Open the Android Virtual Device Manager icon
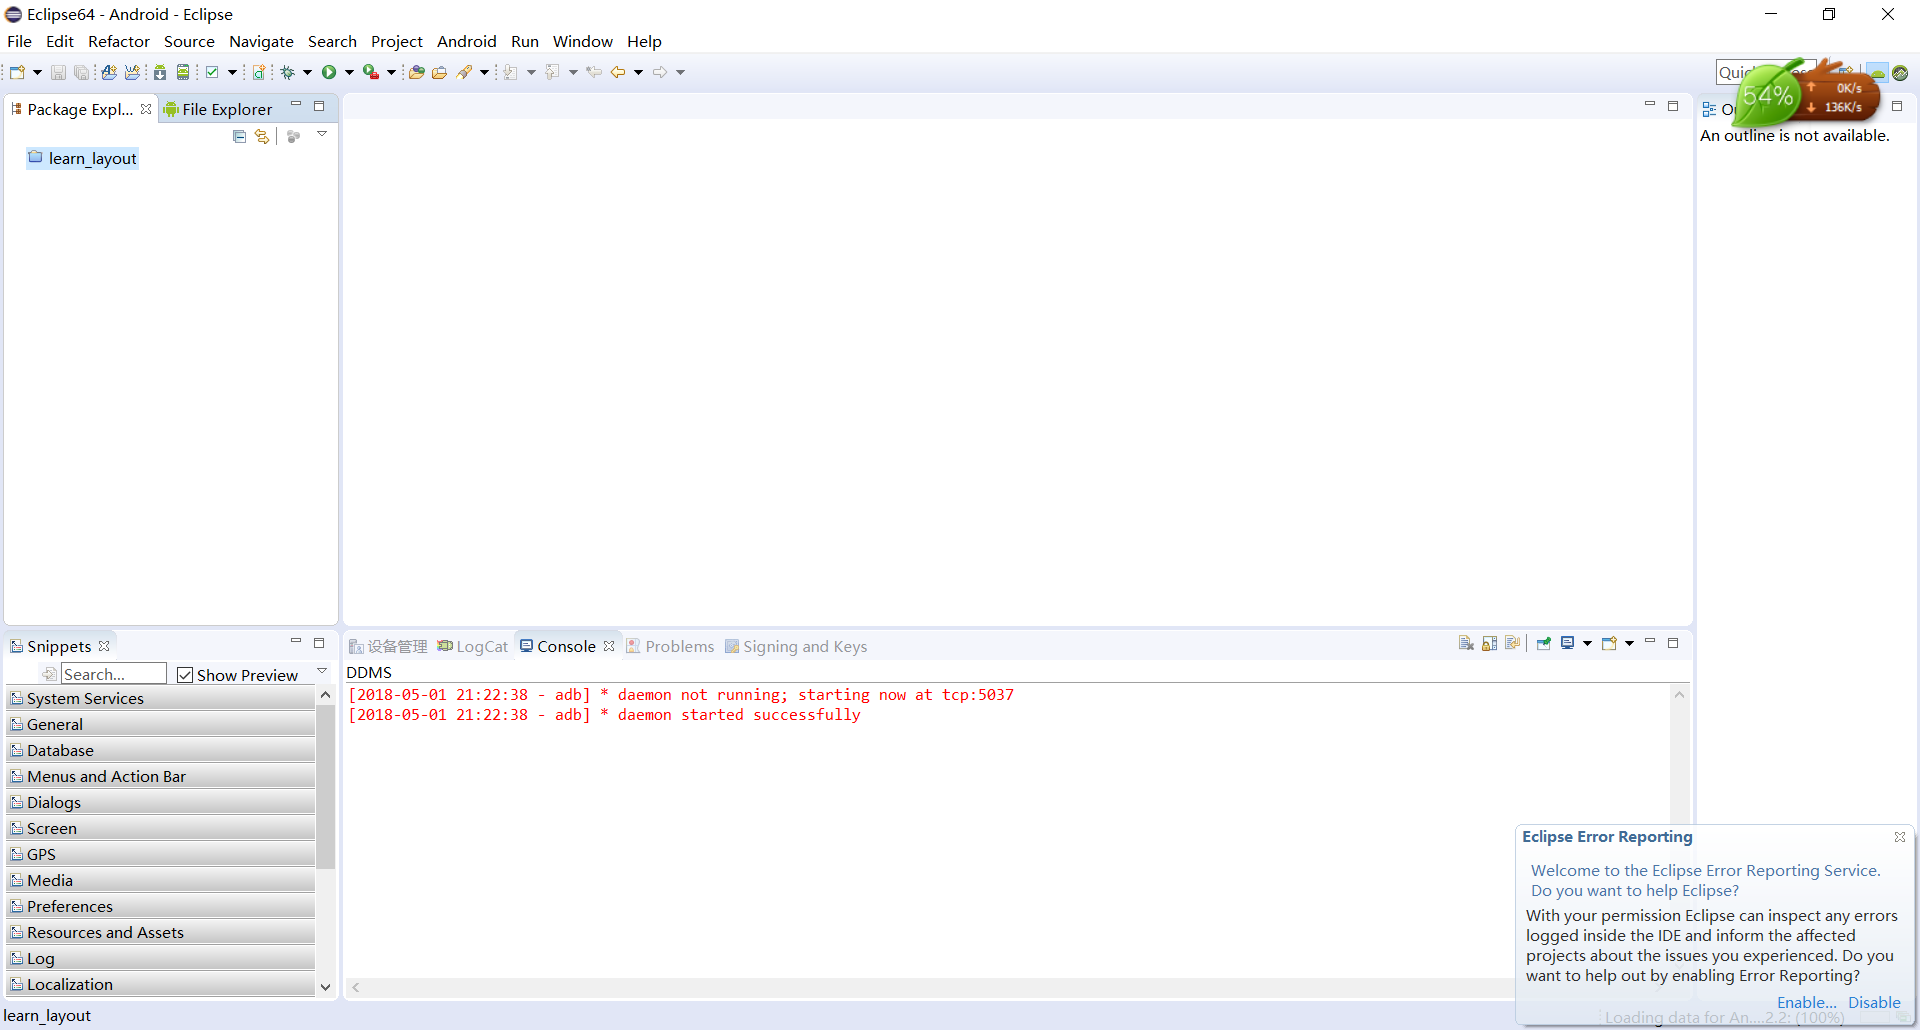 183,72
